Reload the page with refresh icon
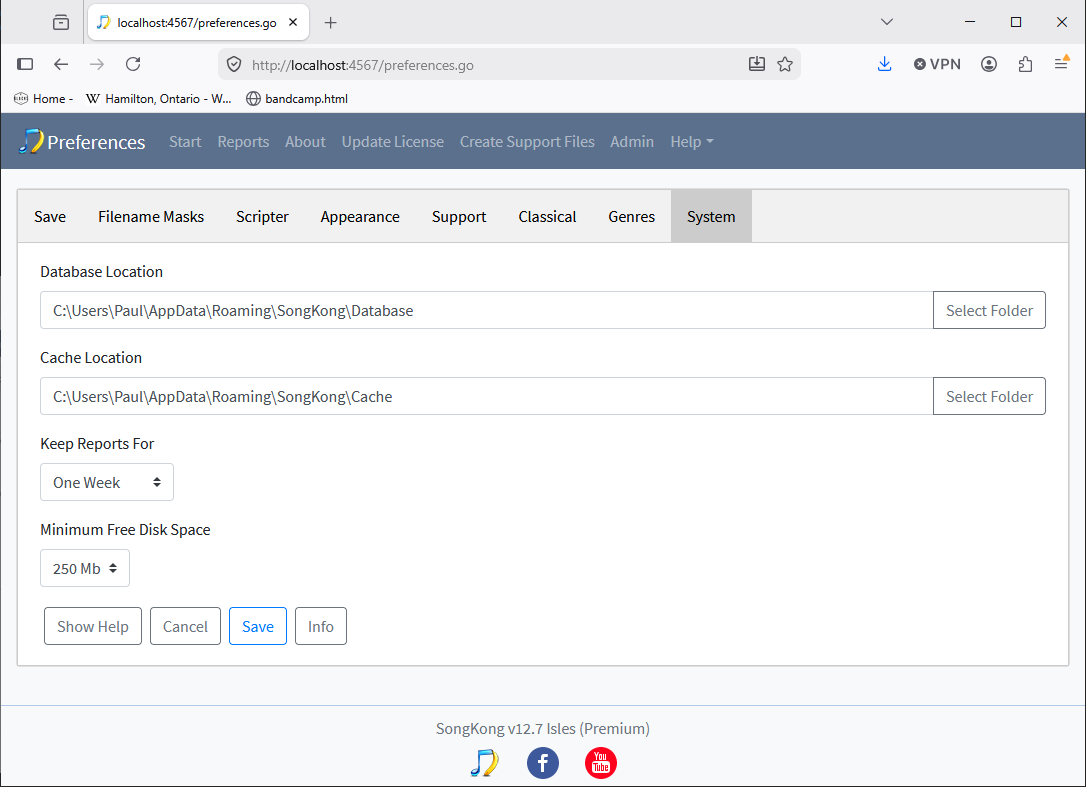The image size is (1086, 787). pyautogui.click(x=133, y=64)
